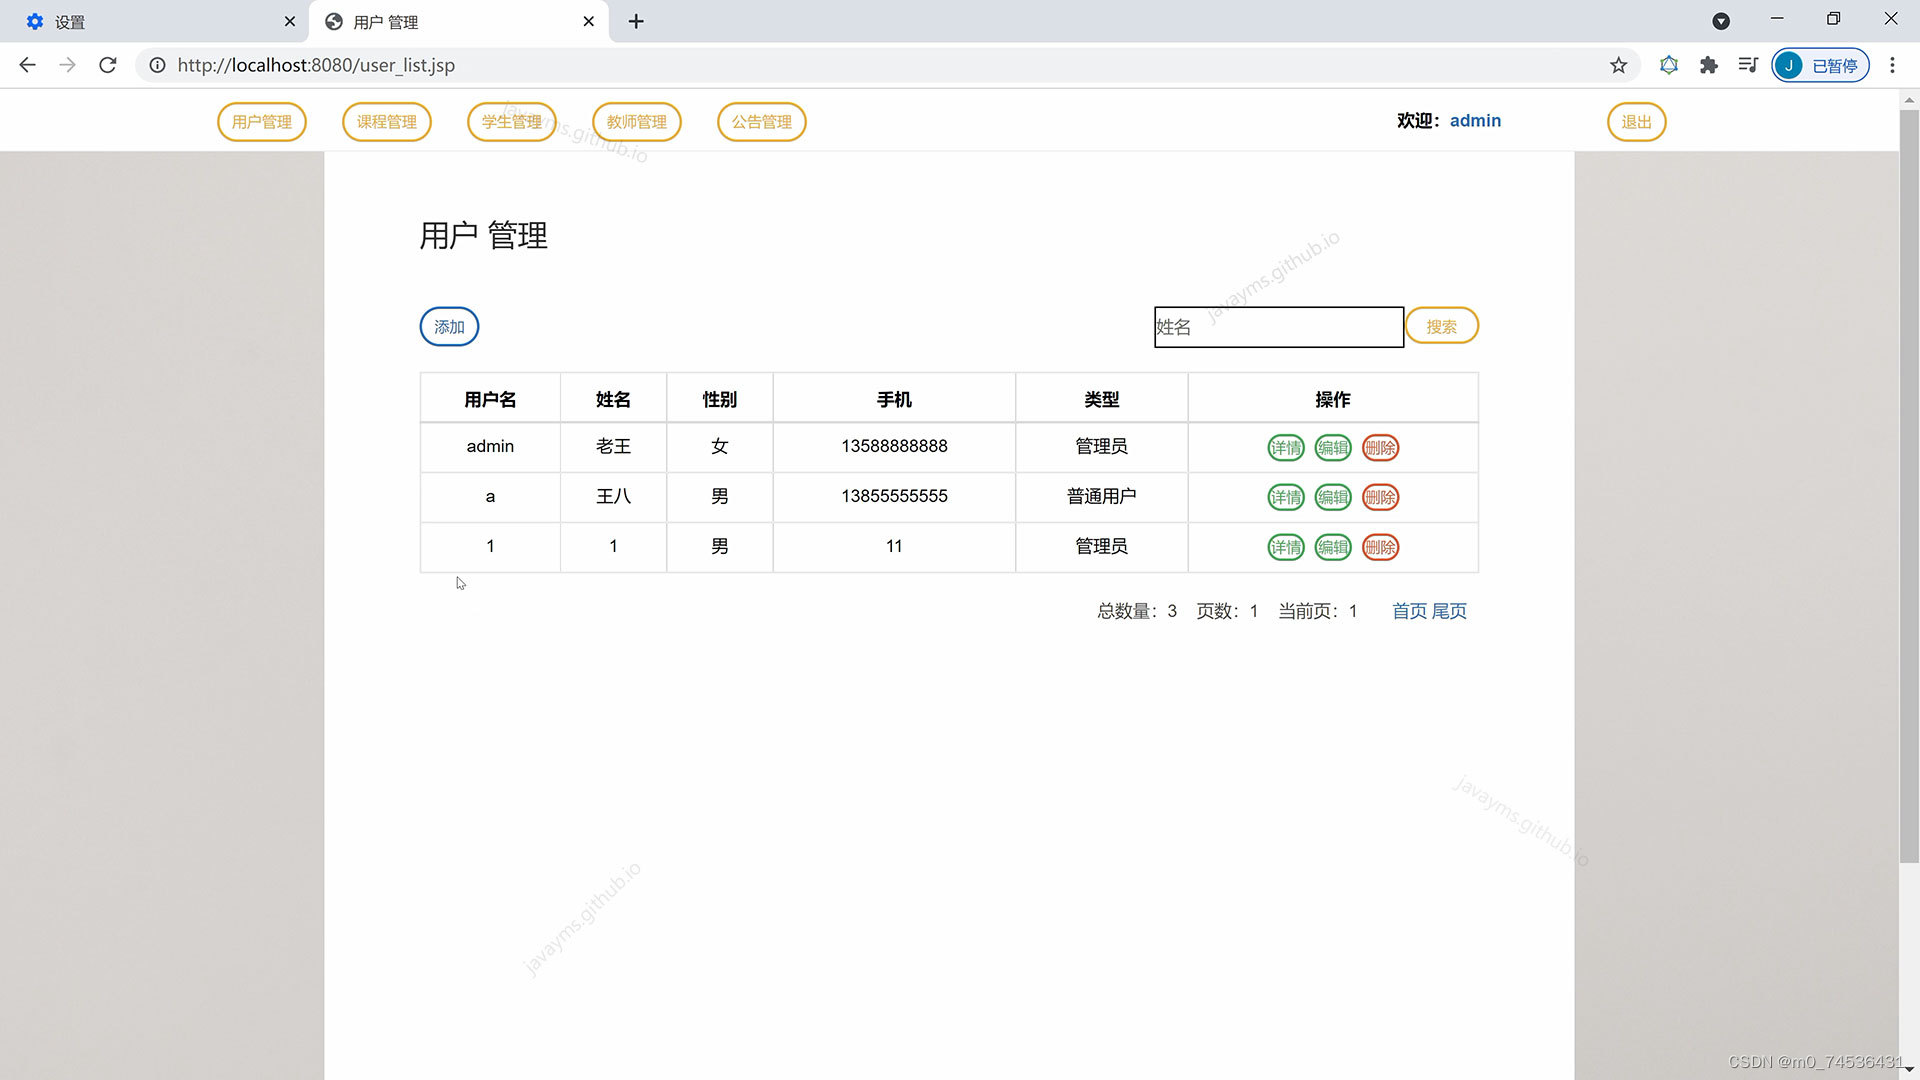
Task: Click the 用户 管理 page heading
Action: coord(483,236)
